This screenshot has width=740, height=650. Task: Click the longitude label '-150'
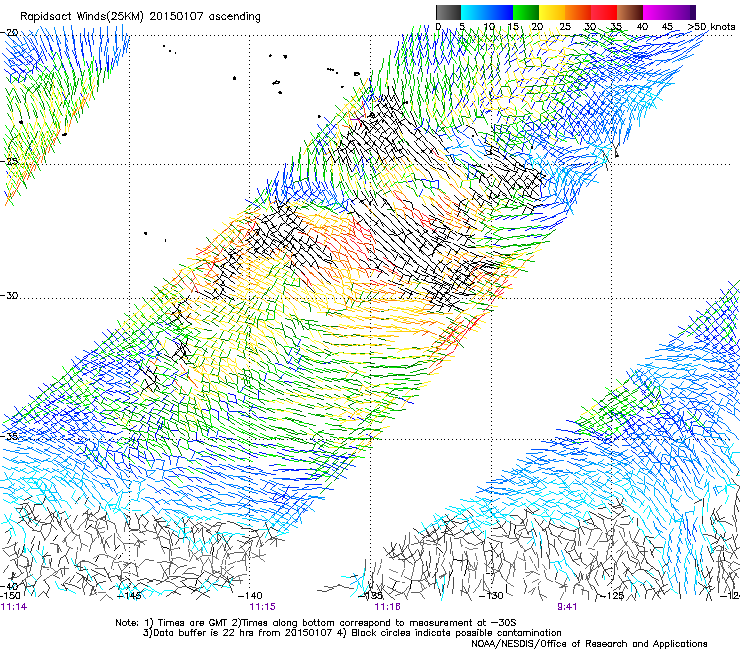(x=10, y=596)
